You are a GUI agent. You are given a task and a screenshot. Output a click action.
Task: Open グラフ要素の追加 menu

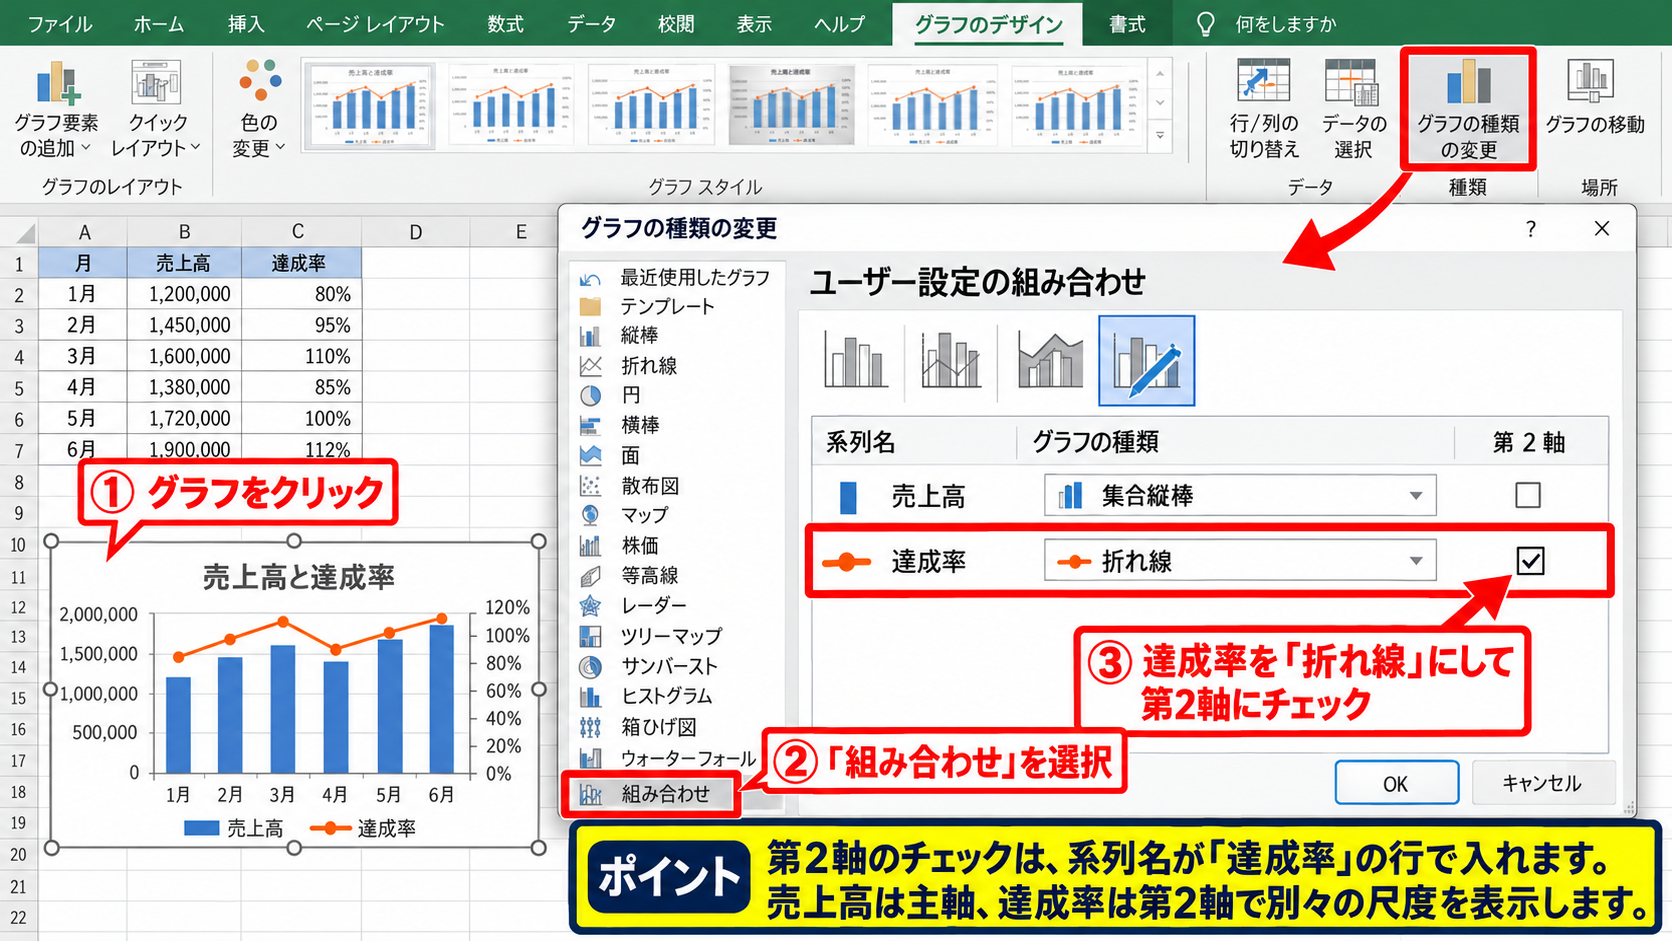(x=57, y=110)
